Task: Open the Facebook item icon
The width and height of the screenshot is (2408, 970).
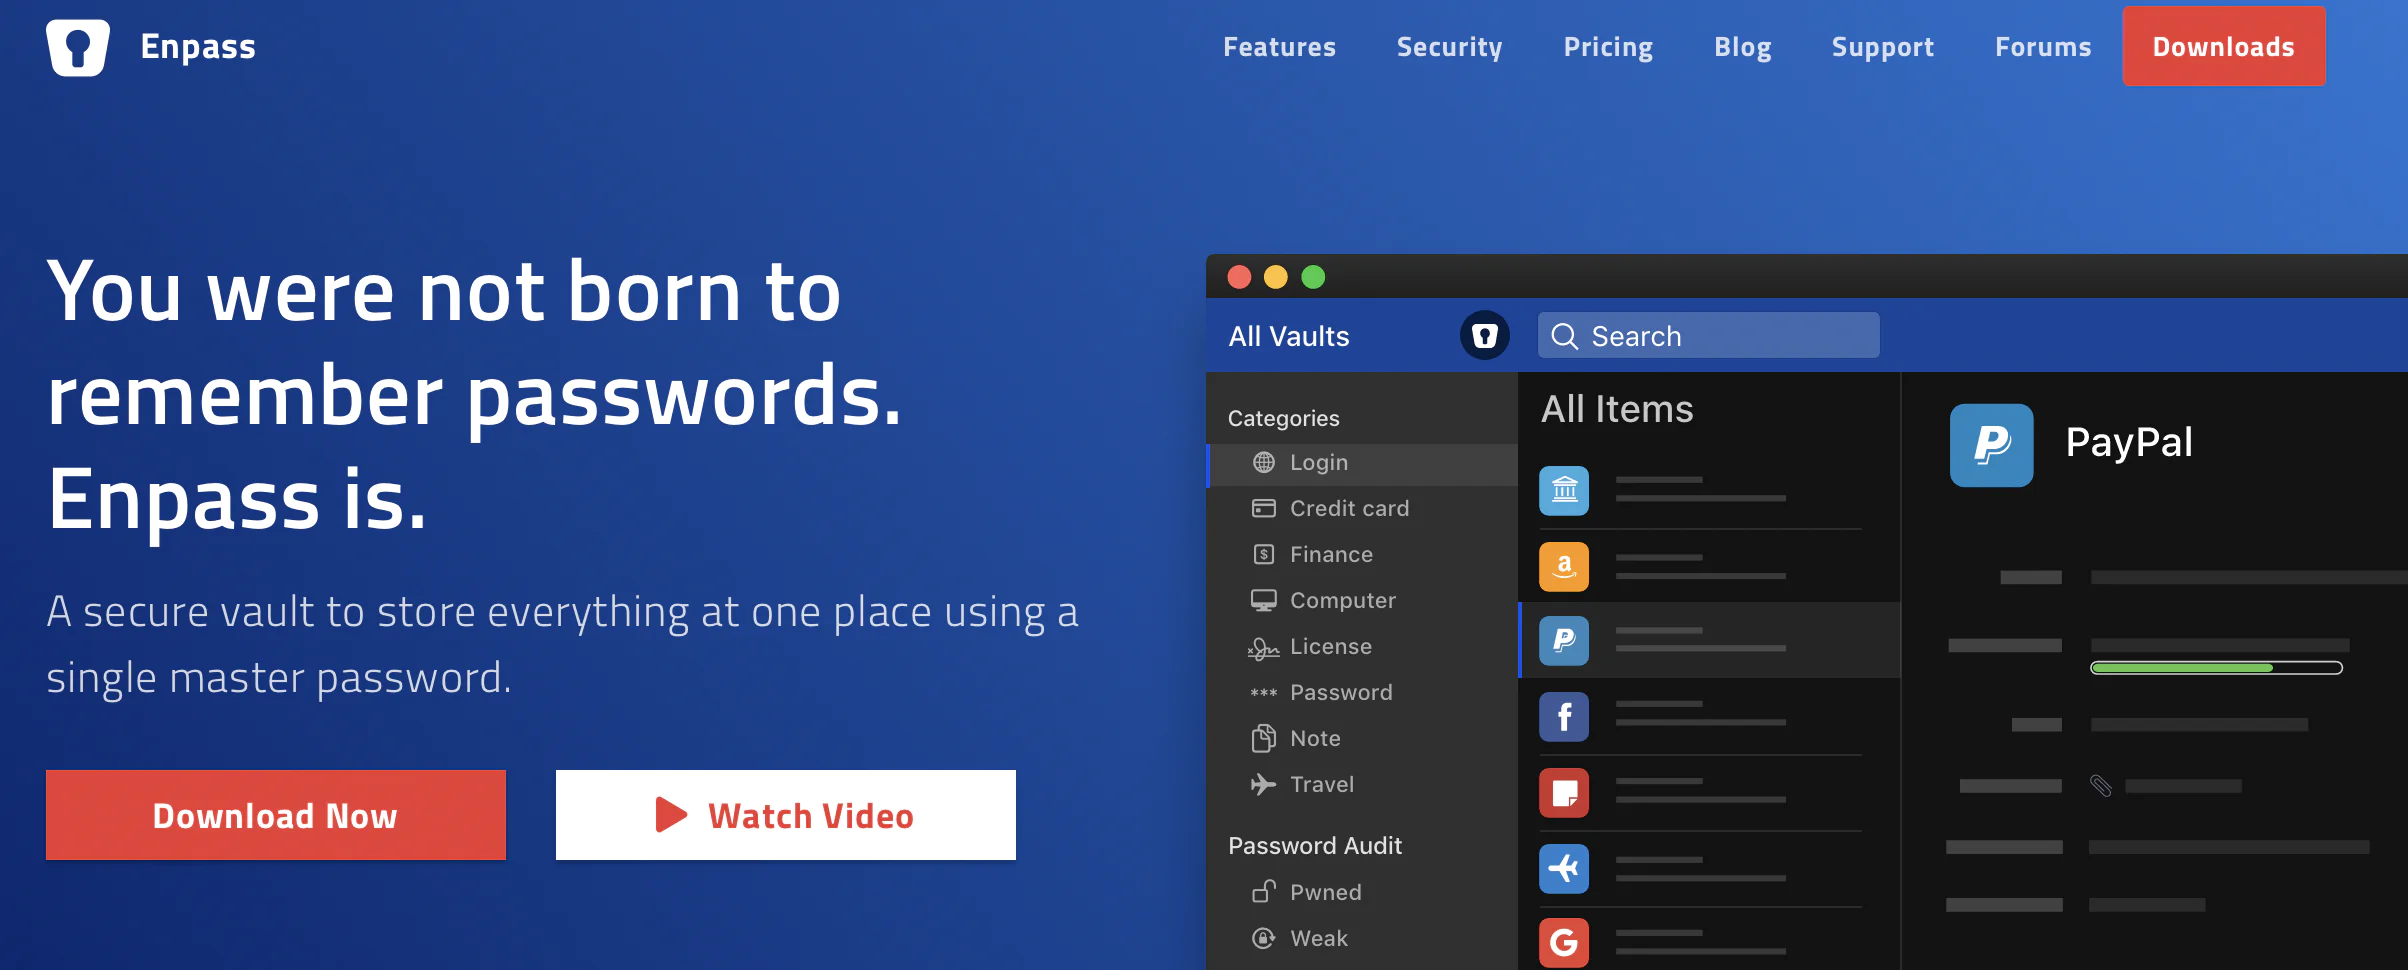Action: click(1564, 716)
